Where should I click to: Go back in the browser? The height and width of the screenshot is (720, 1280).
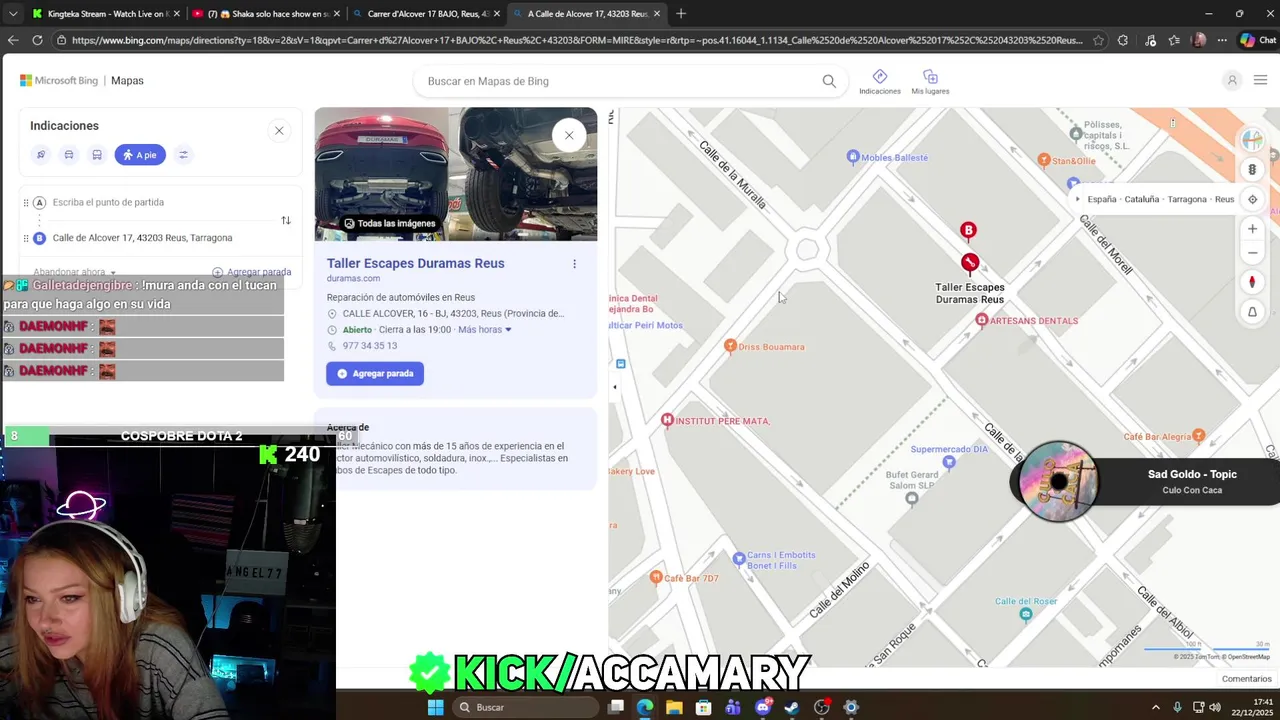click(12, 40)
